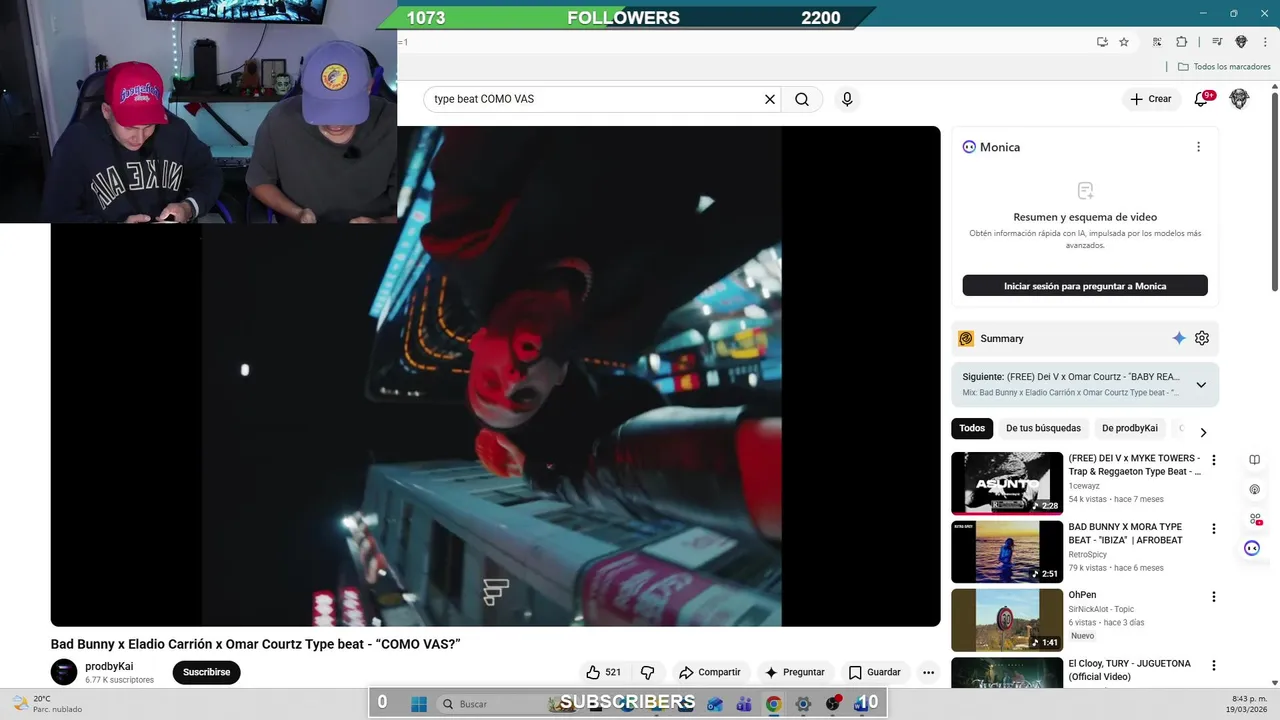Click the Monica face icon in floating bar
1280x720 pixels.
1252,548
